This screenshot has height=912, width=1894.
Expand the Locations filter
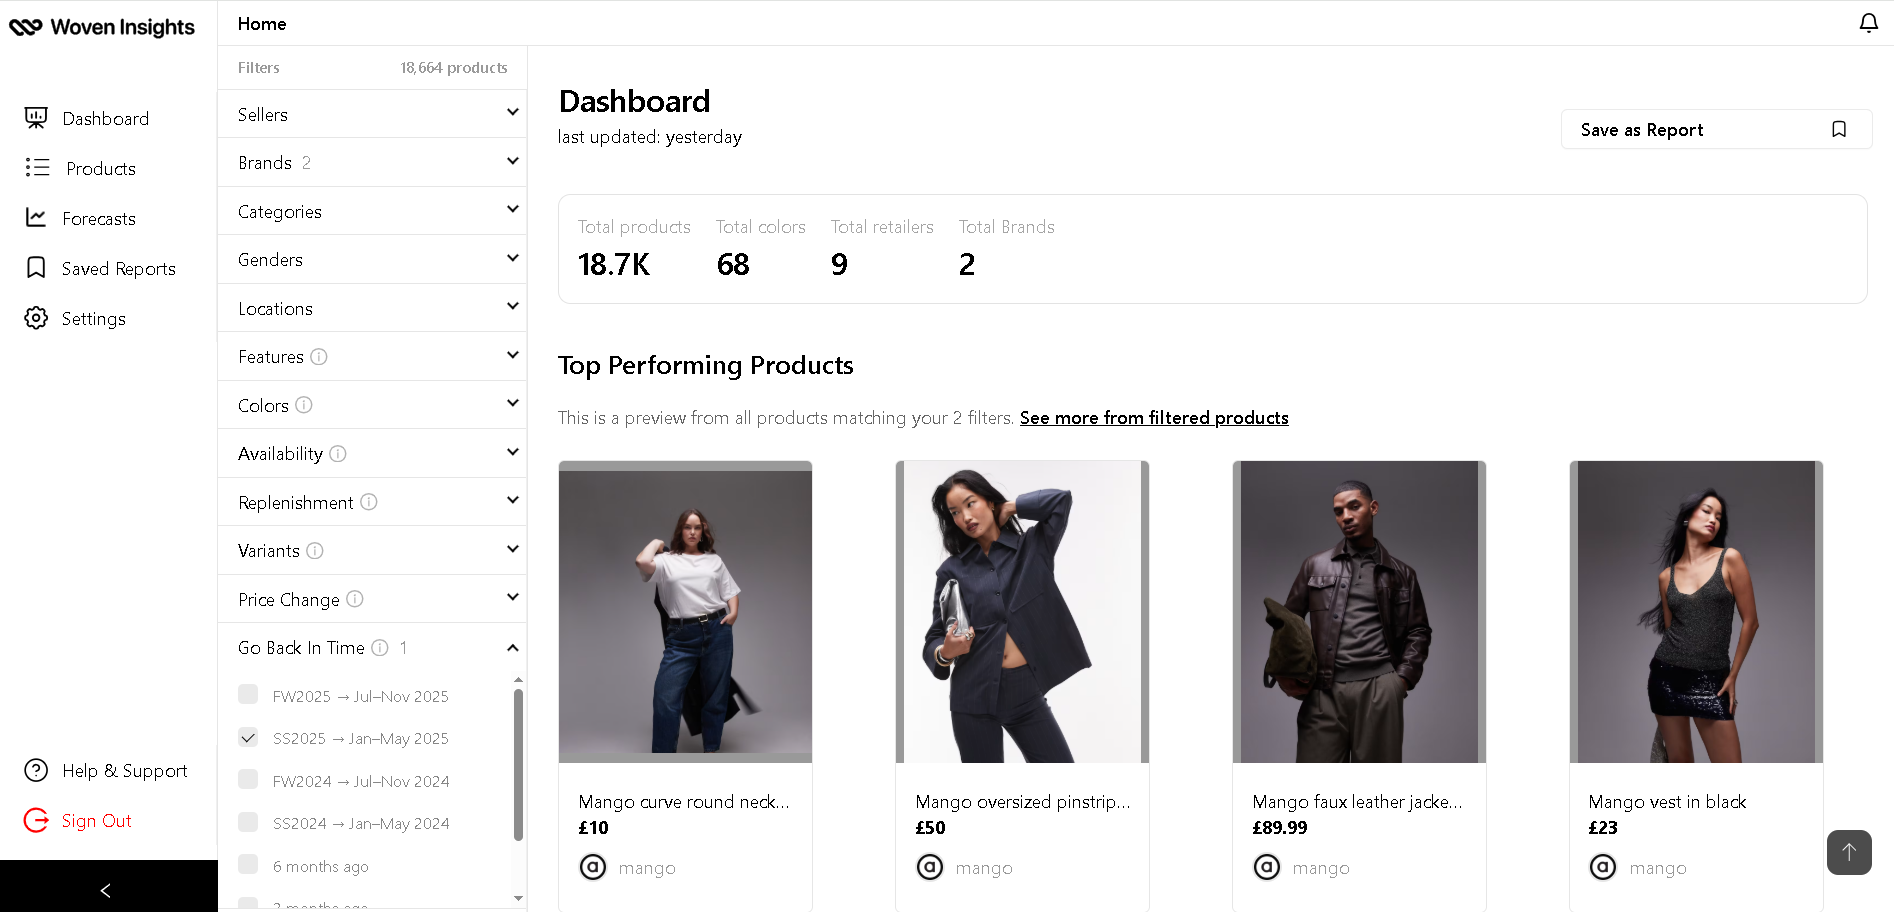tap(372, 308)
